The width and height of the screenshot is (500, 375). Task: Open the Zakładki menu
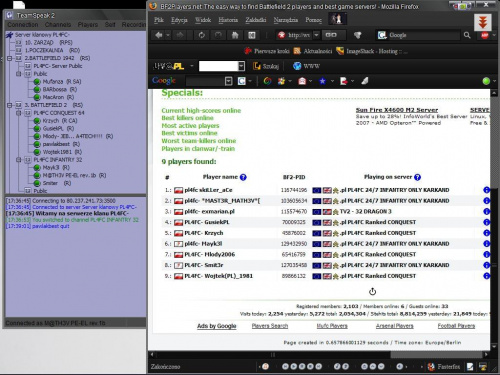[x=256, y=20]
